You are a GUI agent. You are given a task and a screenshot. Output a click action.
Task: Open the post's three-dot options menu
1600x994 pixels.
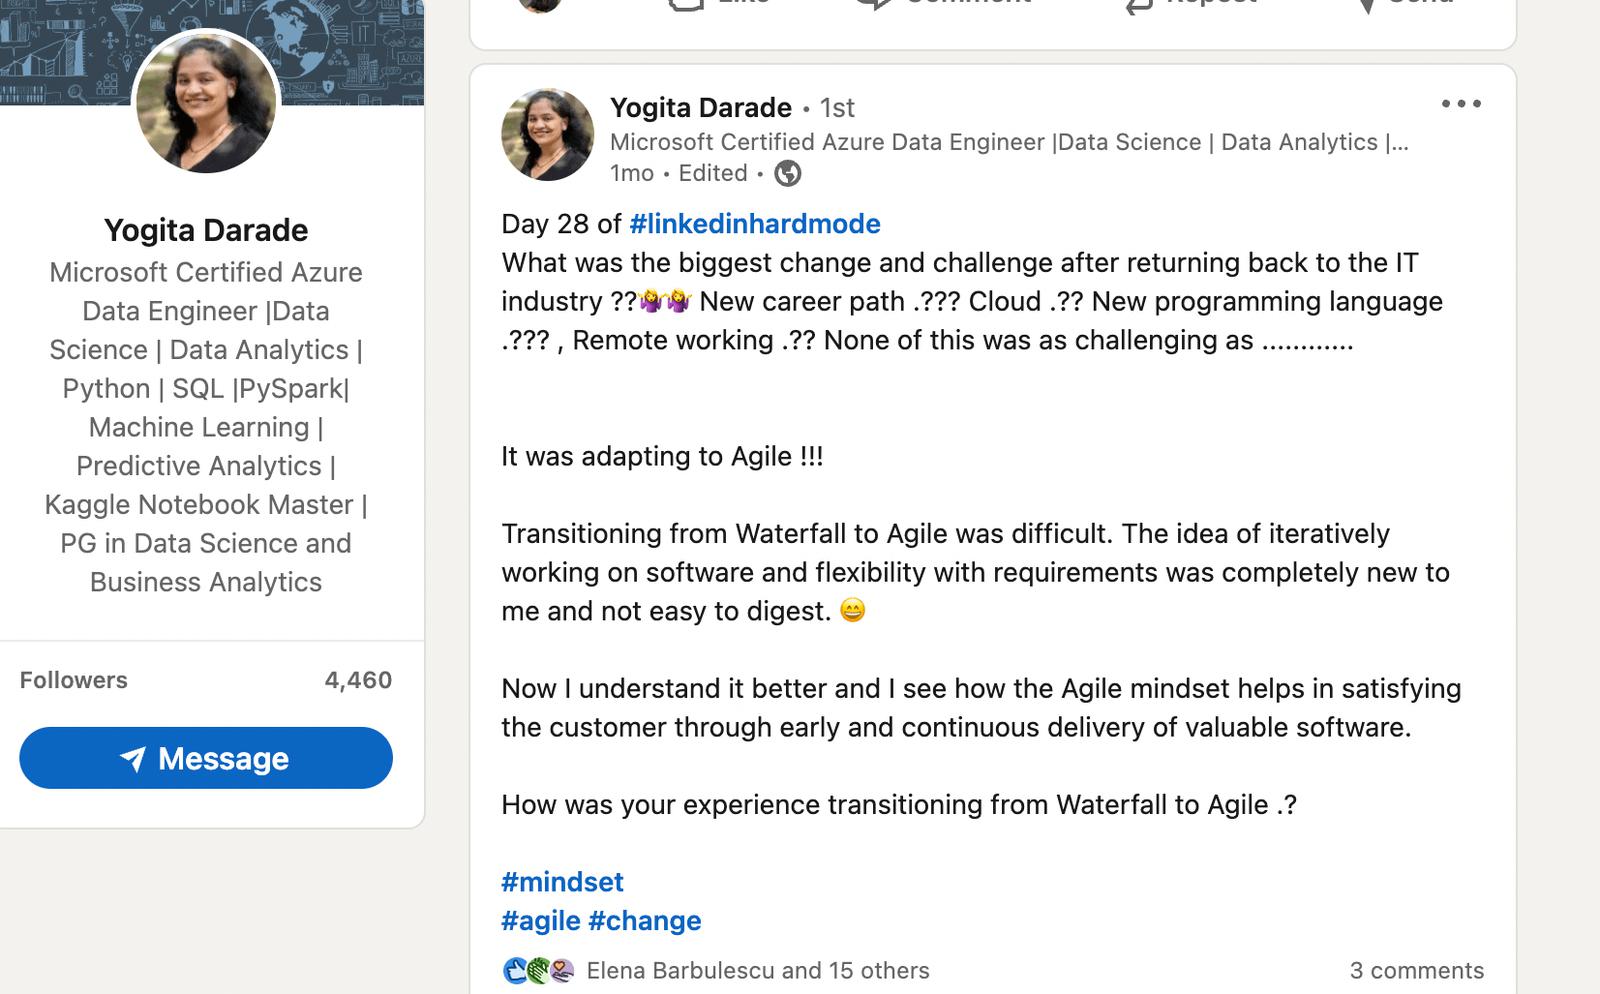click(1461, 104)
